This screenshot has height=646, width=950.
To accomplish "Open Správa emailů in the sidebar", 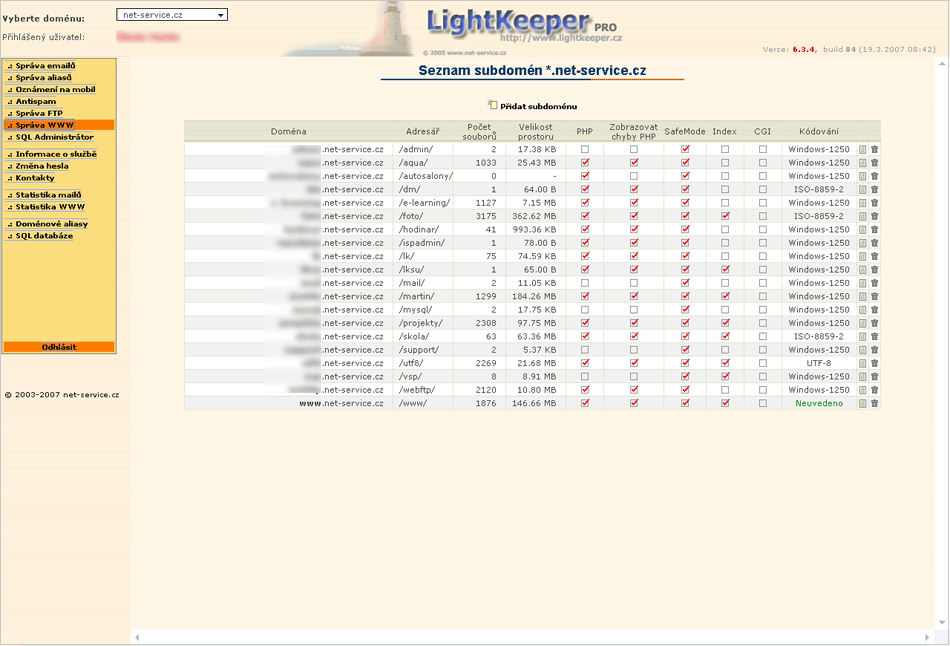I will [x=45, y=65].
